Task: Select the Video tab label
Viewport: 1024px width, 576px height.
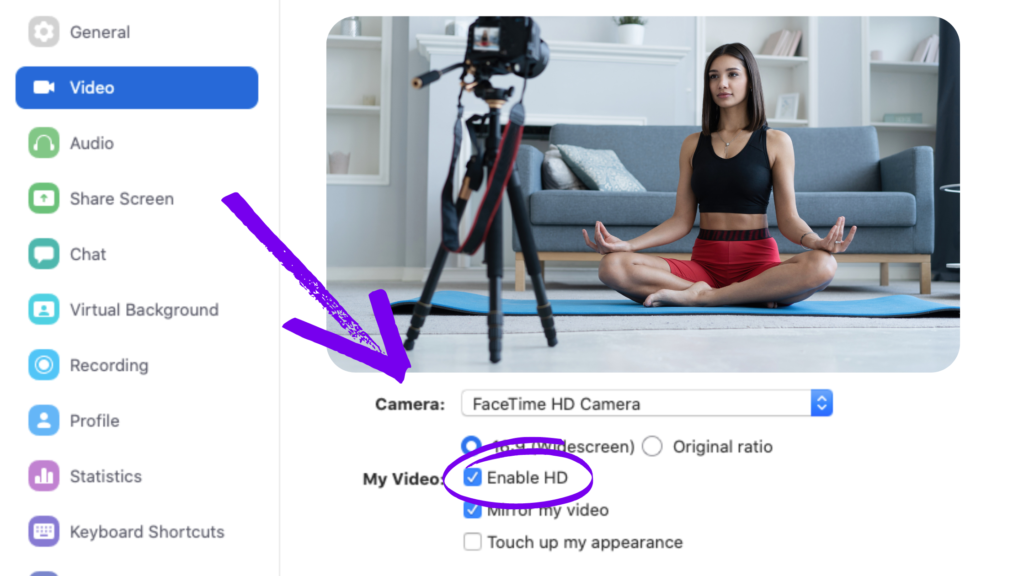Action: (92, 88)
